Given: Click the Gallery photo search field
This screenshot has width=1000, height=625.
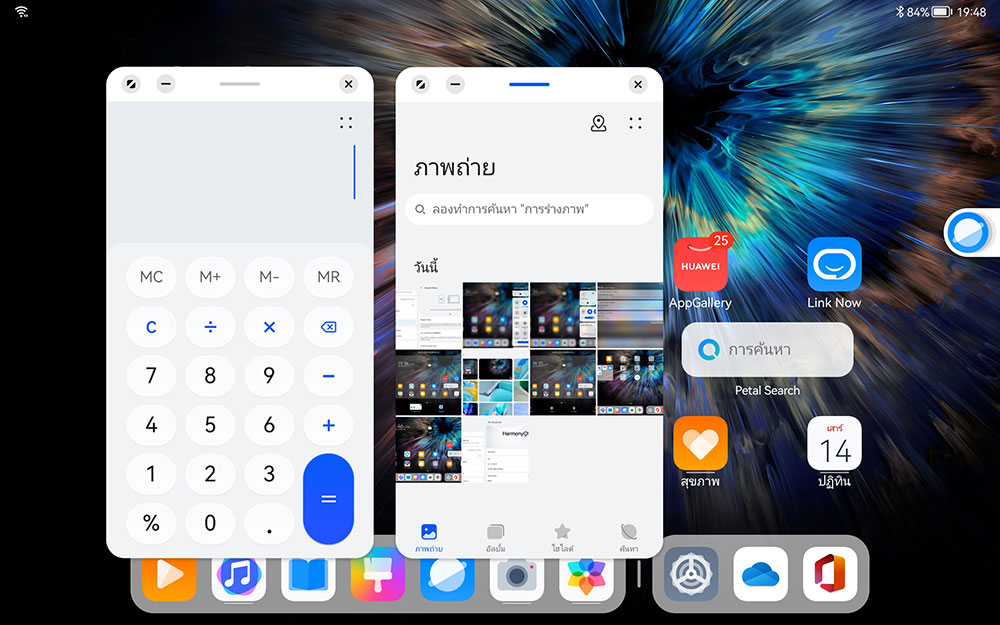Looking at the screenshot, I should point(529,209).
